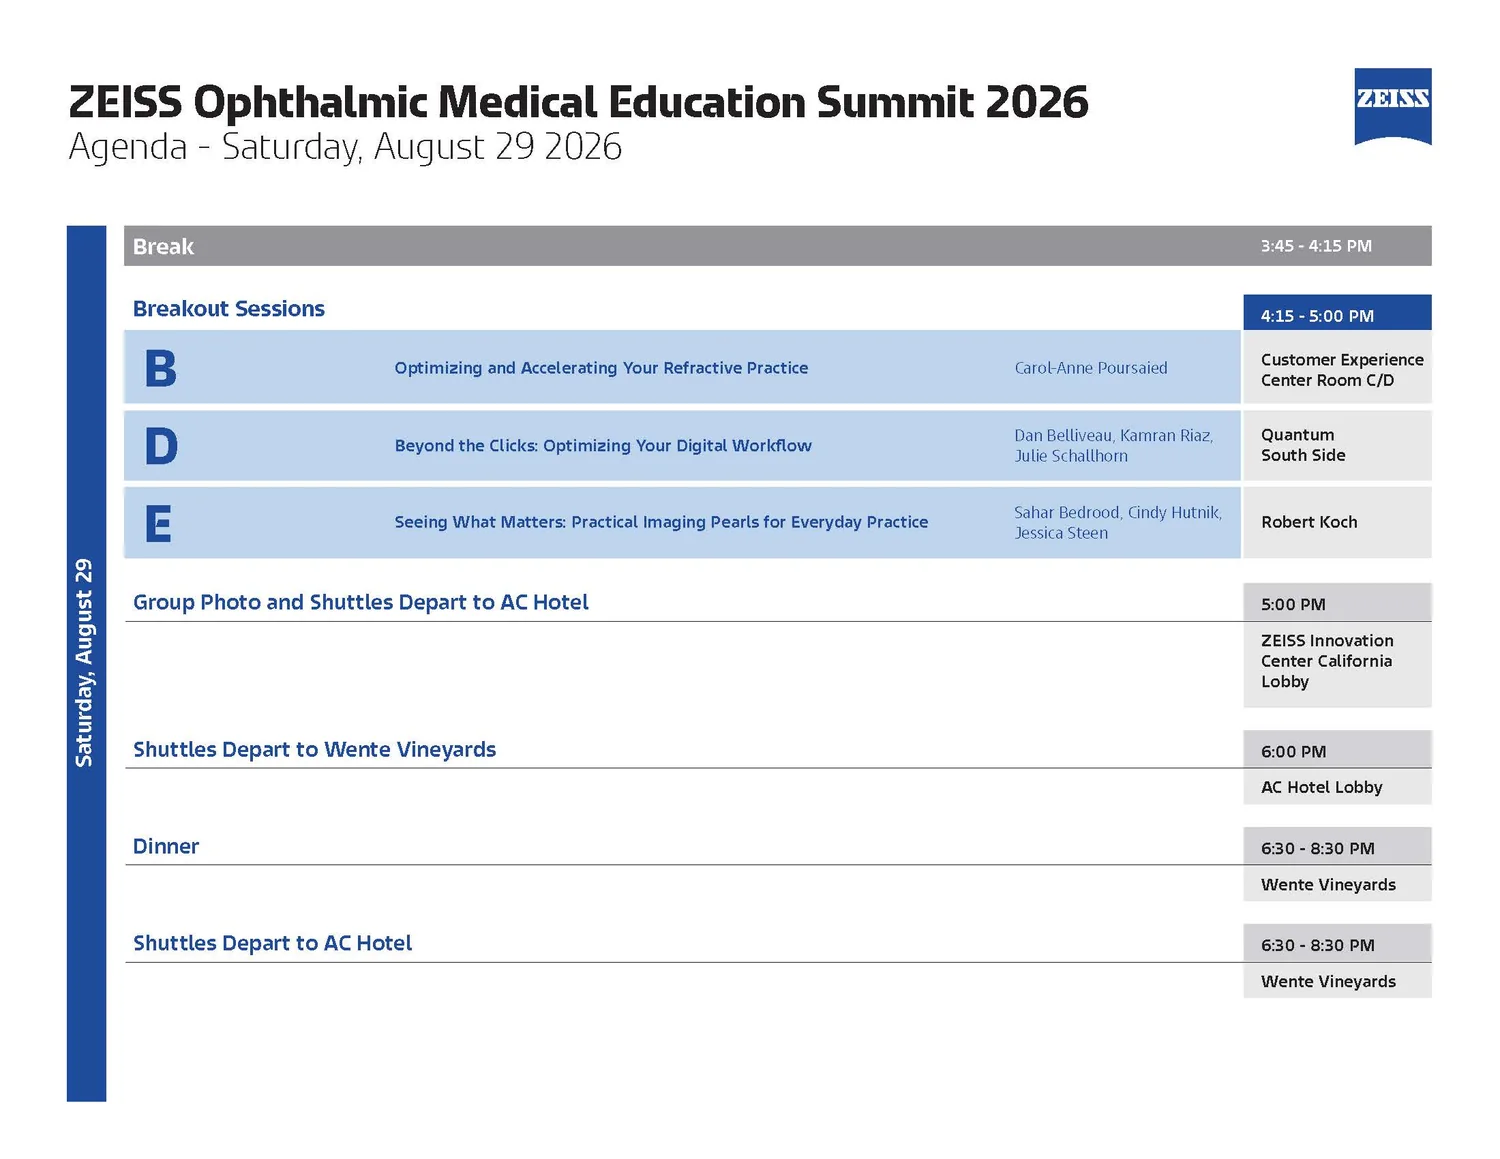1500x1159 pixels.
Task: Select speakers "Sahar Bedrood, Cindy Hutnik, Jessica Steen"
Action: (x=1118, y=523)
